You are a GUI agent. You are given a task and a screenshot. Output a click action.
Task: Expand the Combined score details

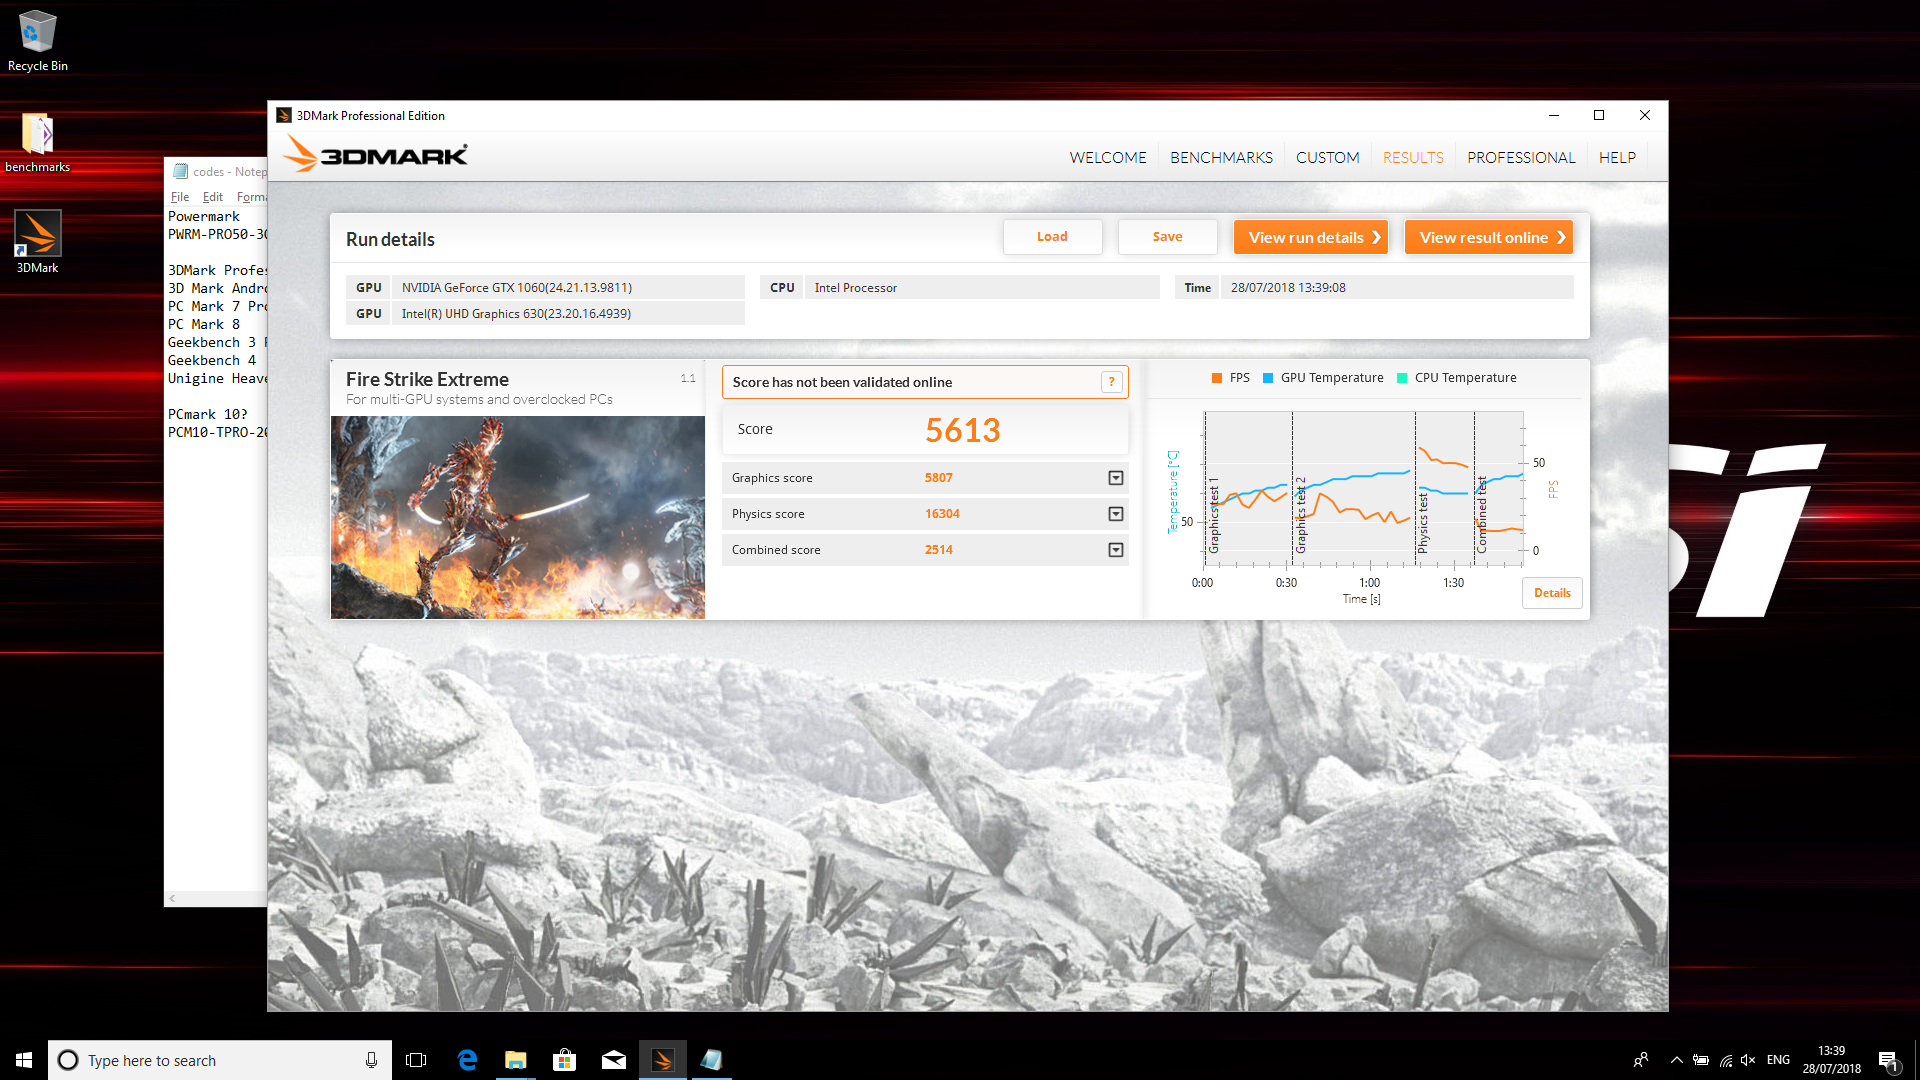(x=1116, y=550)
